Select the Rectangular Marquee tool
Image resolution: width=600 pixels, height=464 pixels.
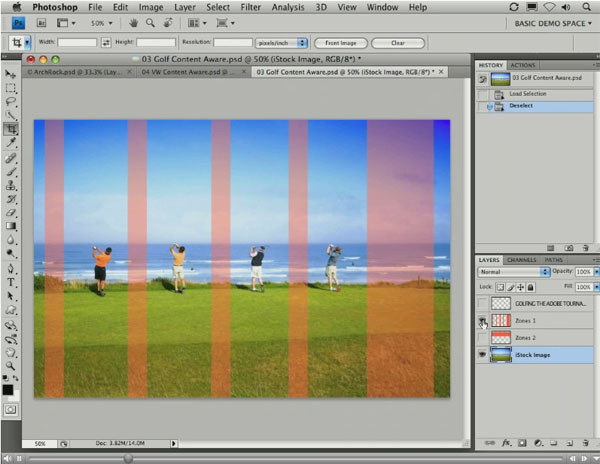10,87
